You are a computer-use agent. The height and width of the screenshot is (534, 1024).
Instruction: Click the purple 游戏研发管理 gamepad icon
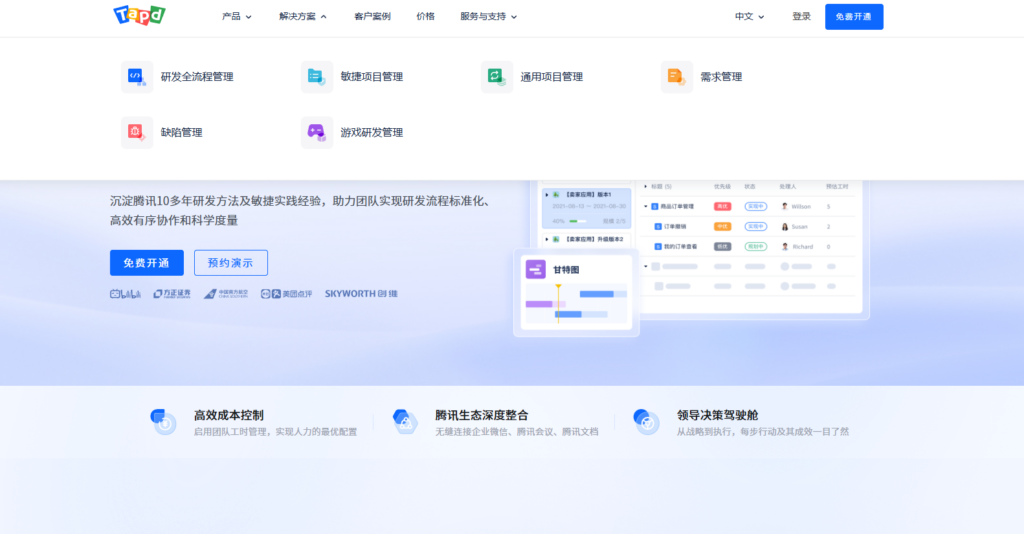point(316,132)
